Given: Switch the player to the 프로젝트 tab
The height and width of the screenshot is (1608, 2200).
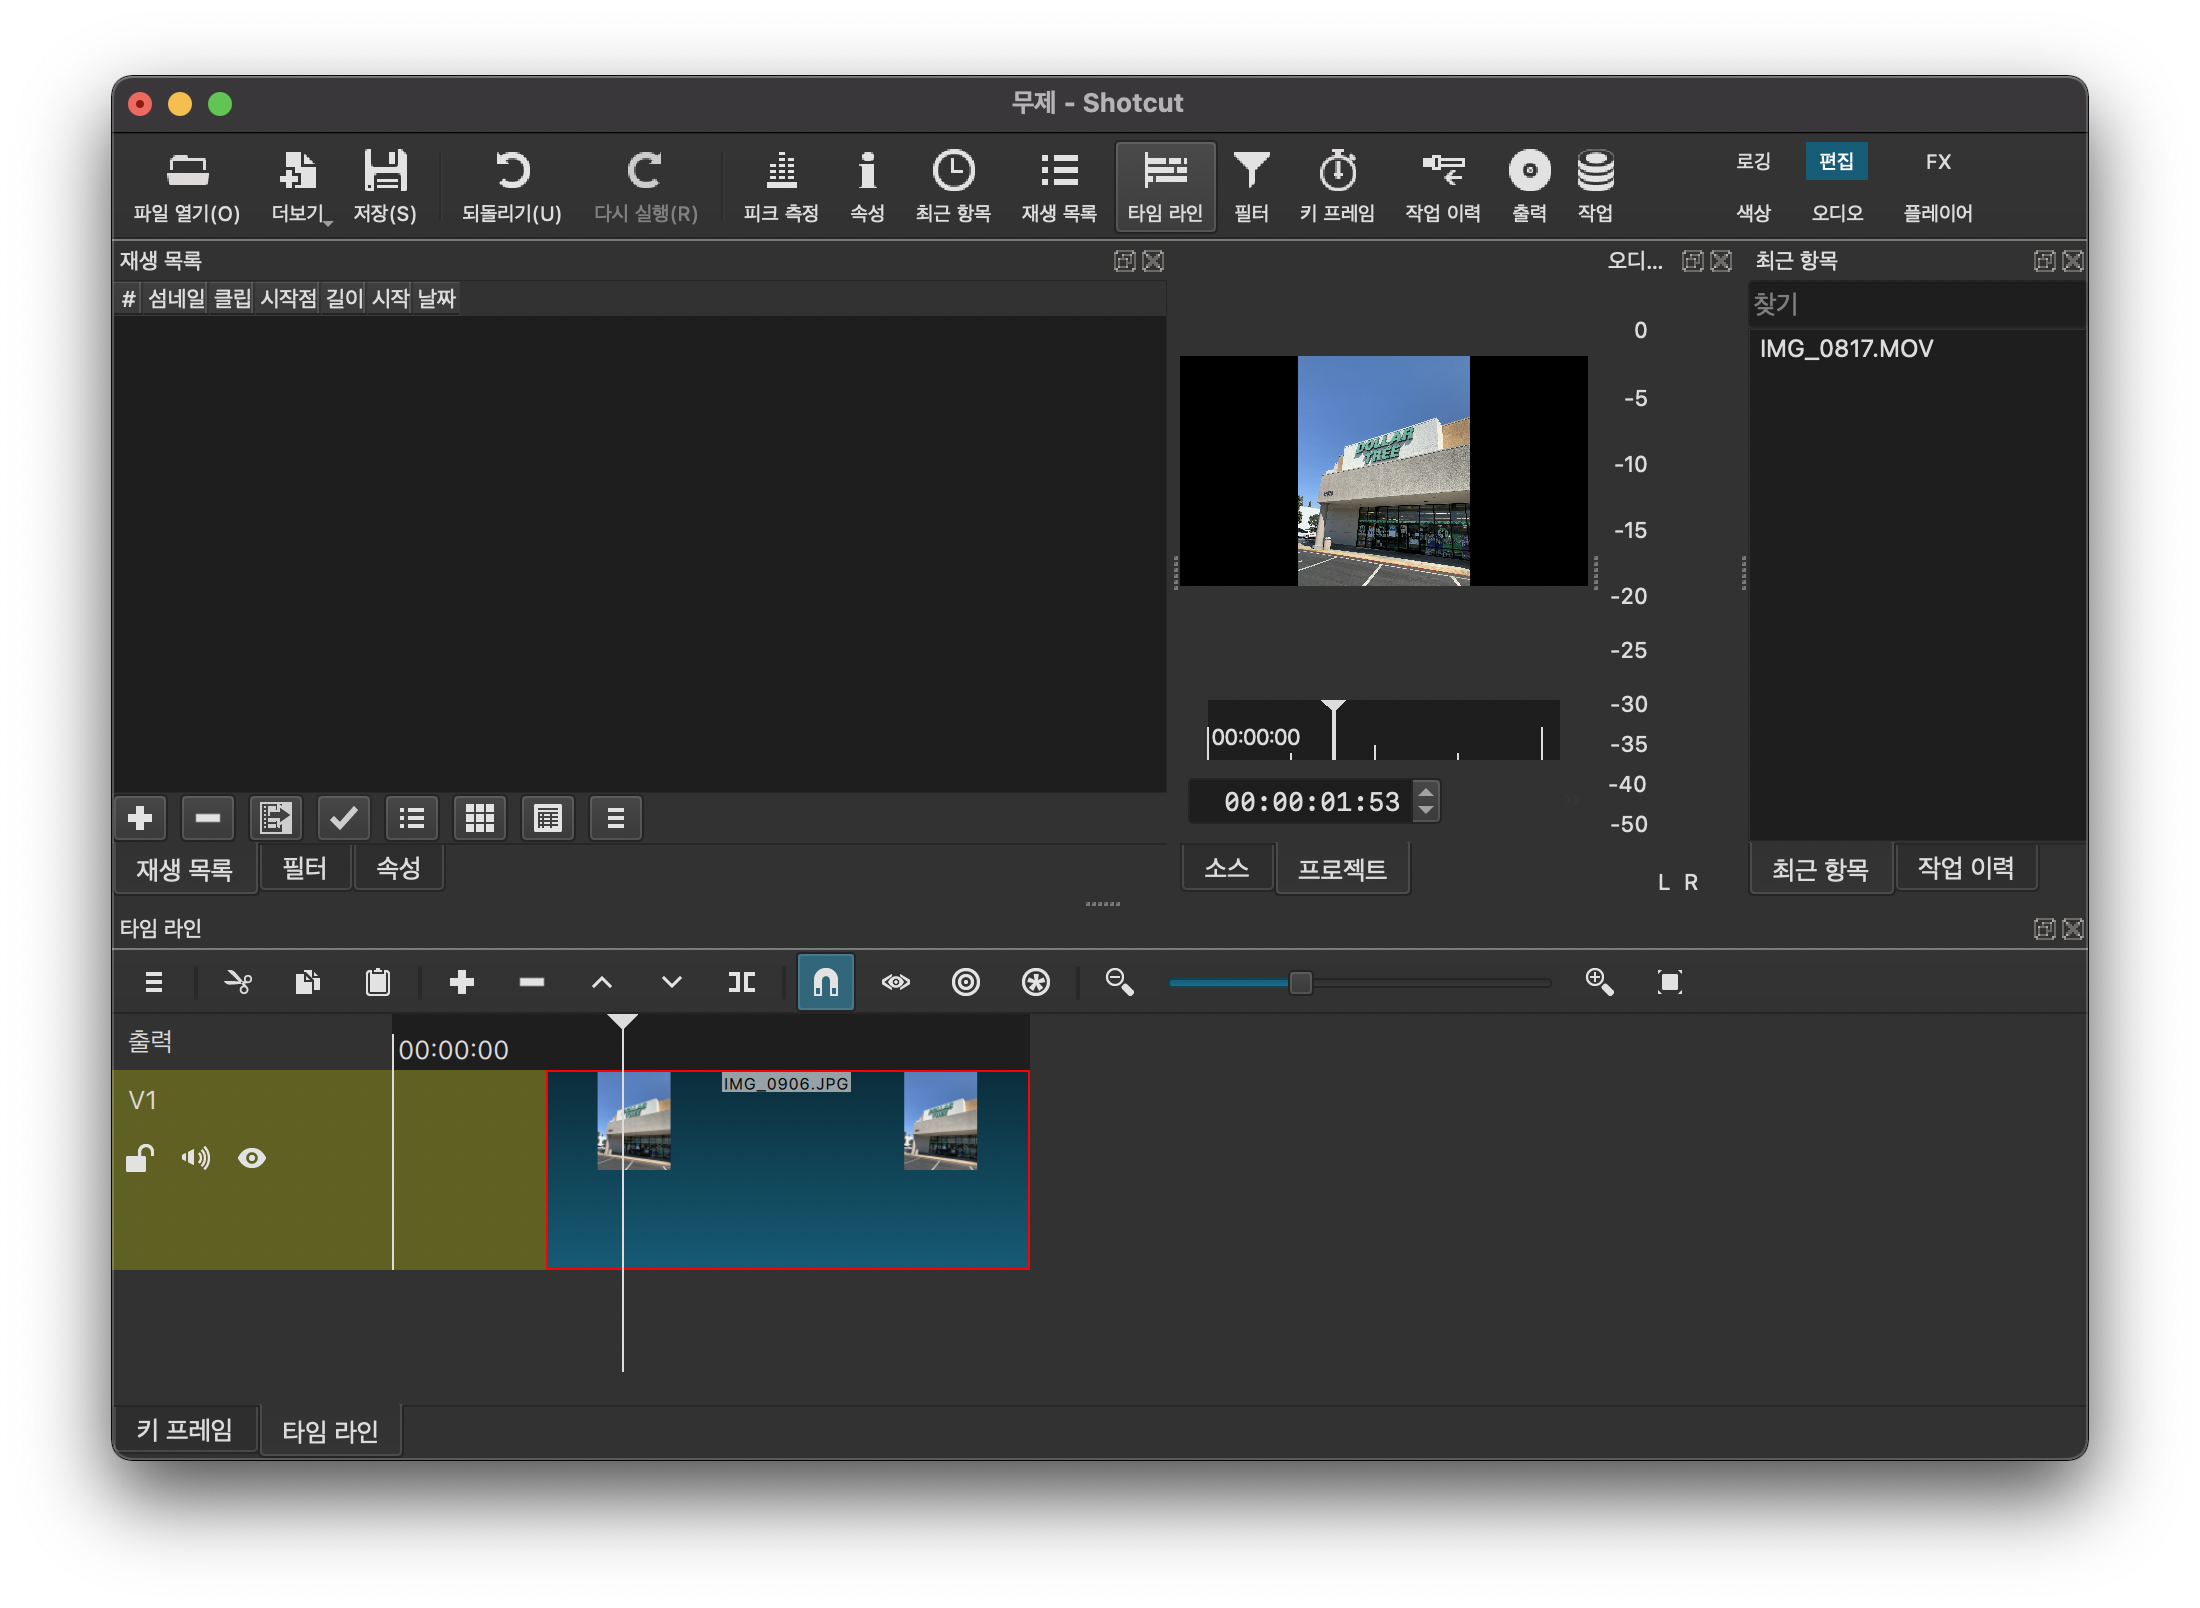Looking at the screenshot, I should click(1342, 869).
